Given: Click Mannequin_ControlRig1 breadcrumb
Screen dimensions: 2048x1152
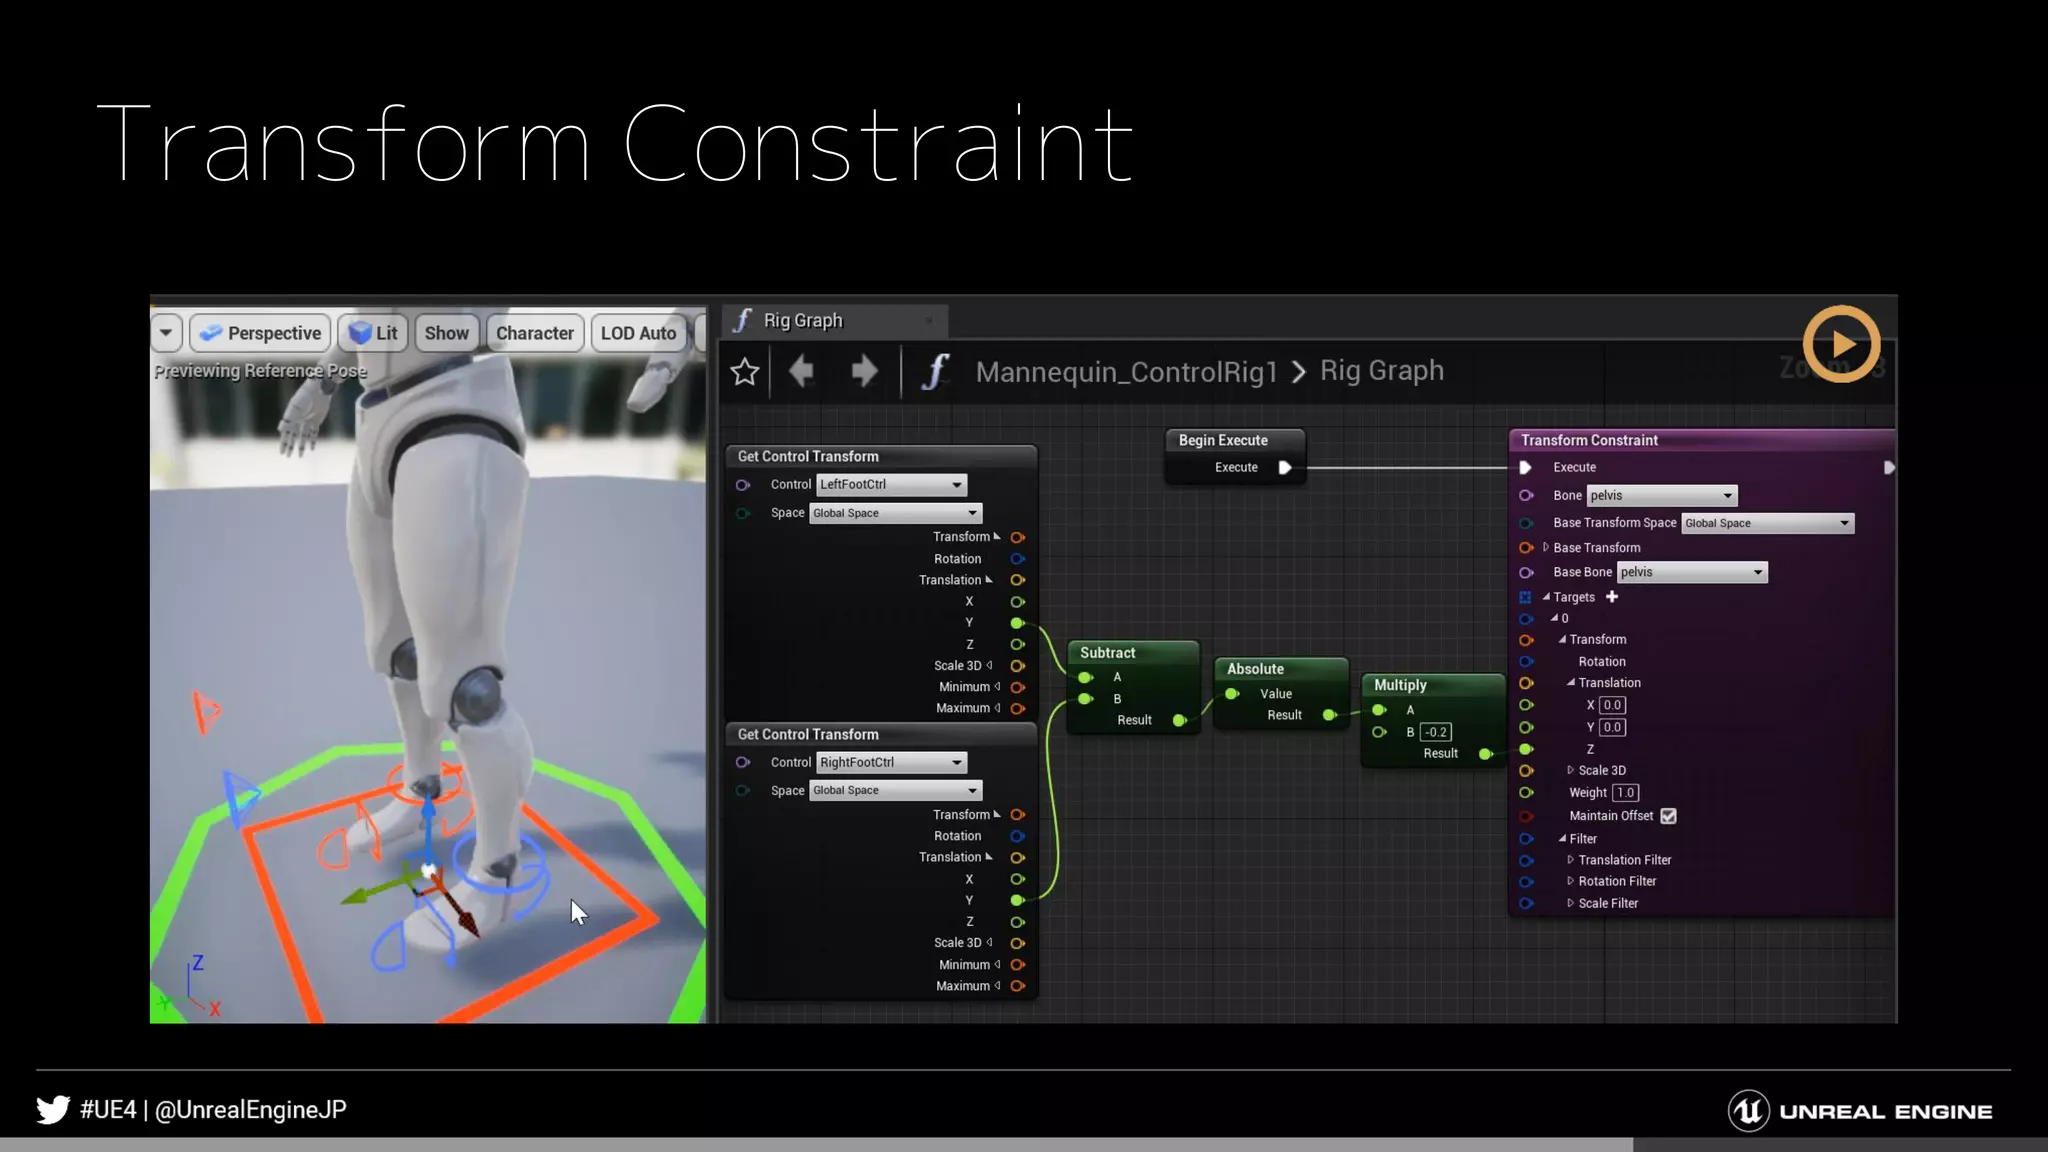Looking at the screenshot, I should point(1127,372).
